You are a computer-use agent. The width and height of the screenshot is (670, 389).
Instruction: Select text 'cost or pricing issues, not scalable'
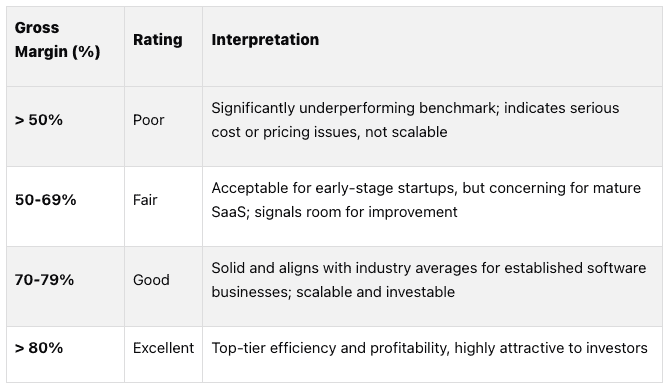[x=329, y=132]
